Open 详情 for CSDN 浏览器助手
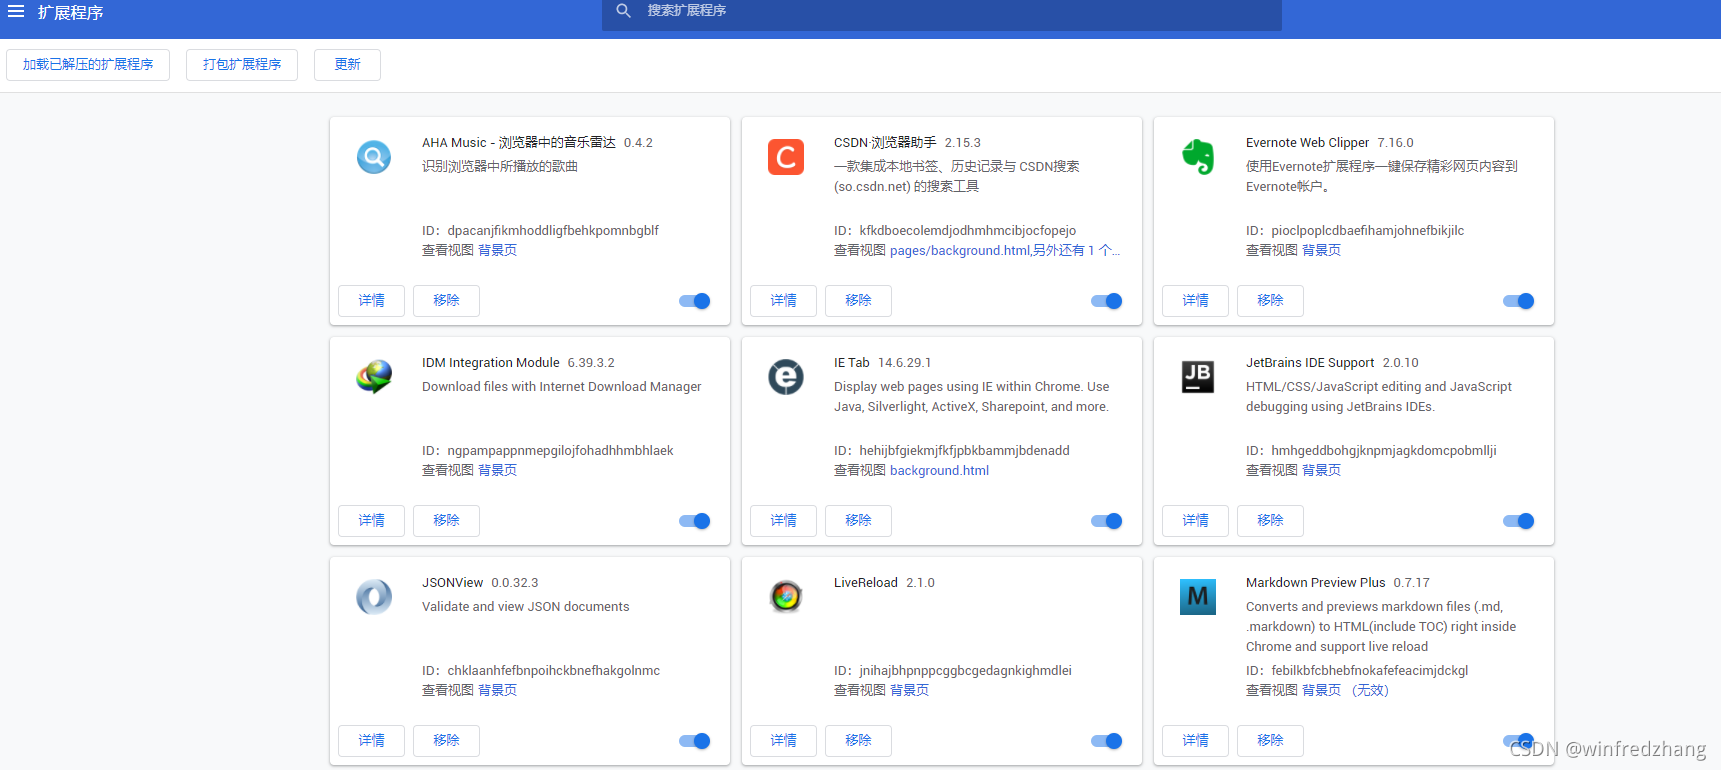The width and height of the screenshot is (1721, 770). [x=783, y=301]
